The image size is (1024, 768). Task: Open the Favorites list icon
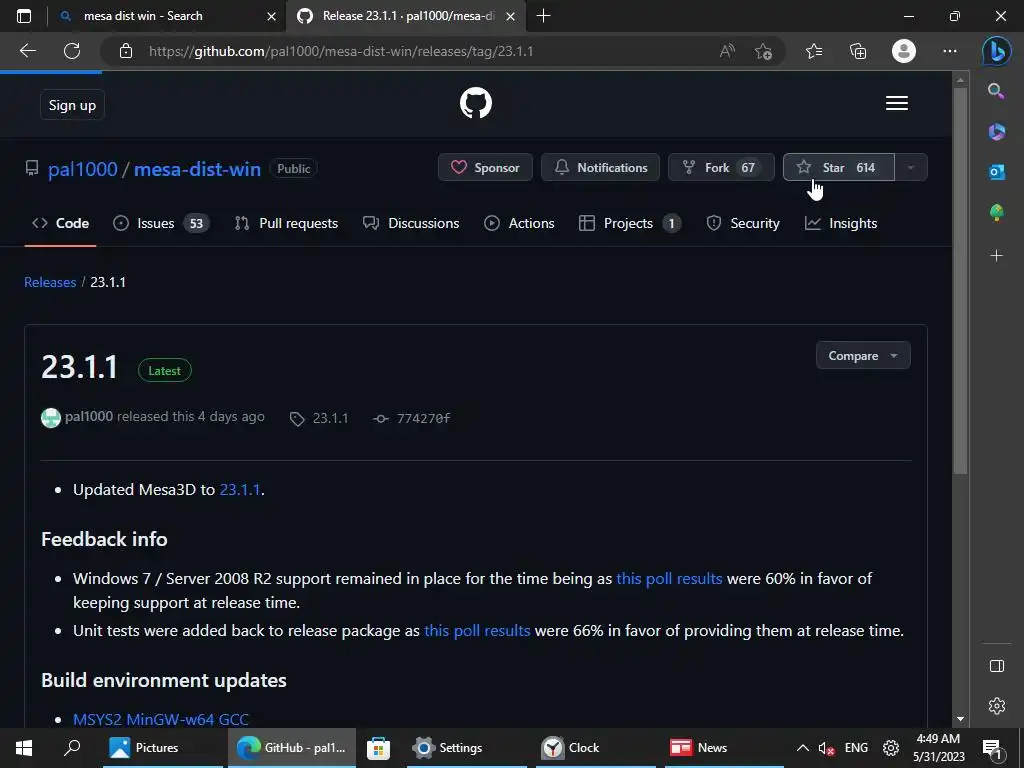(814, 51)
